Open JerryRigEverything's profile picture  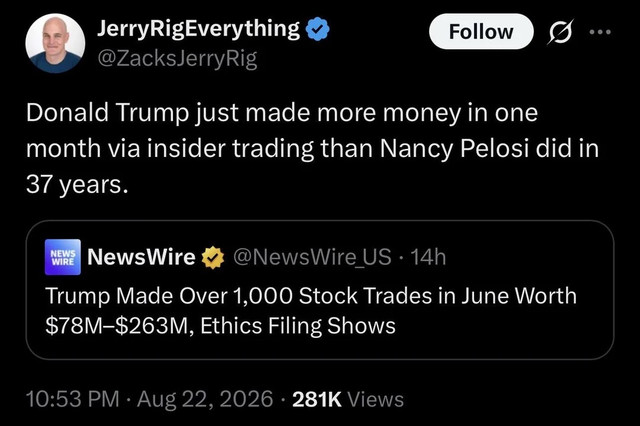pyautogui.click(x=55, y=43)
